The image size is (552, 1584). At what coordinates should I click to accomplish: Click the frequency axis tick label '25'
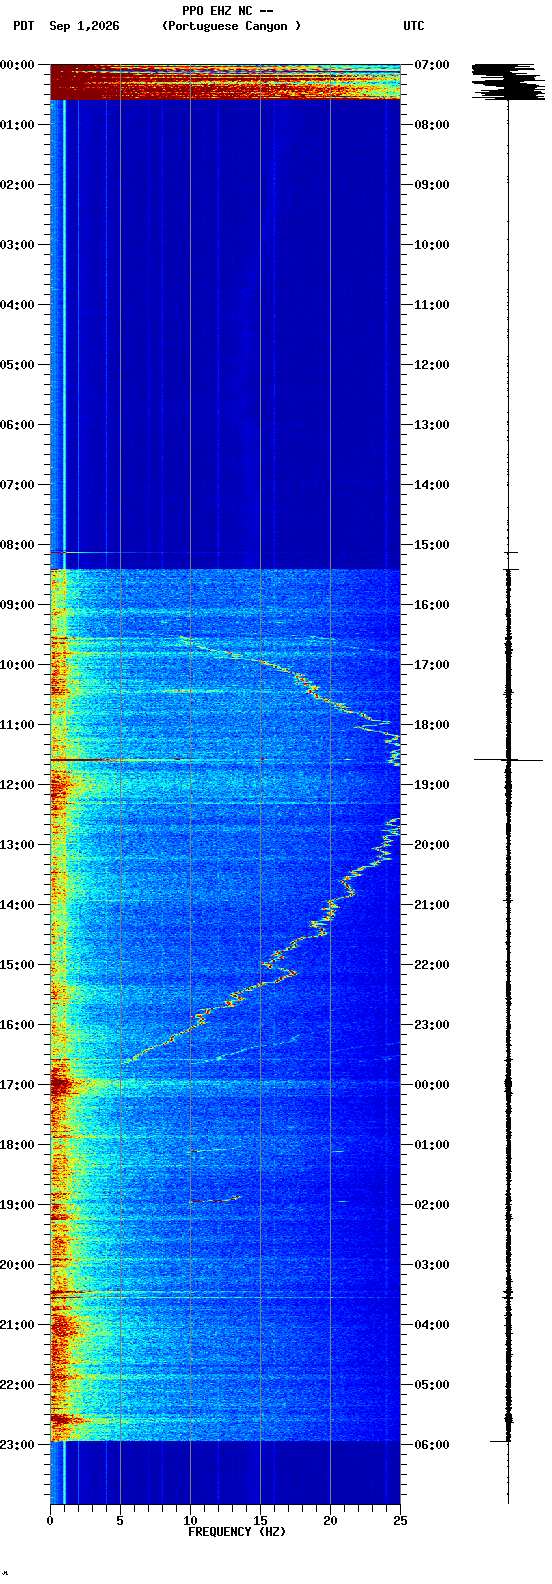coord(400,1521)
